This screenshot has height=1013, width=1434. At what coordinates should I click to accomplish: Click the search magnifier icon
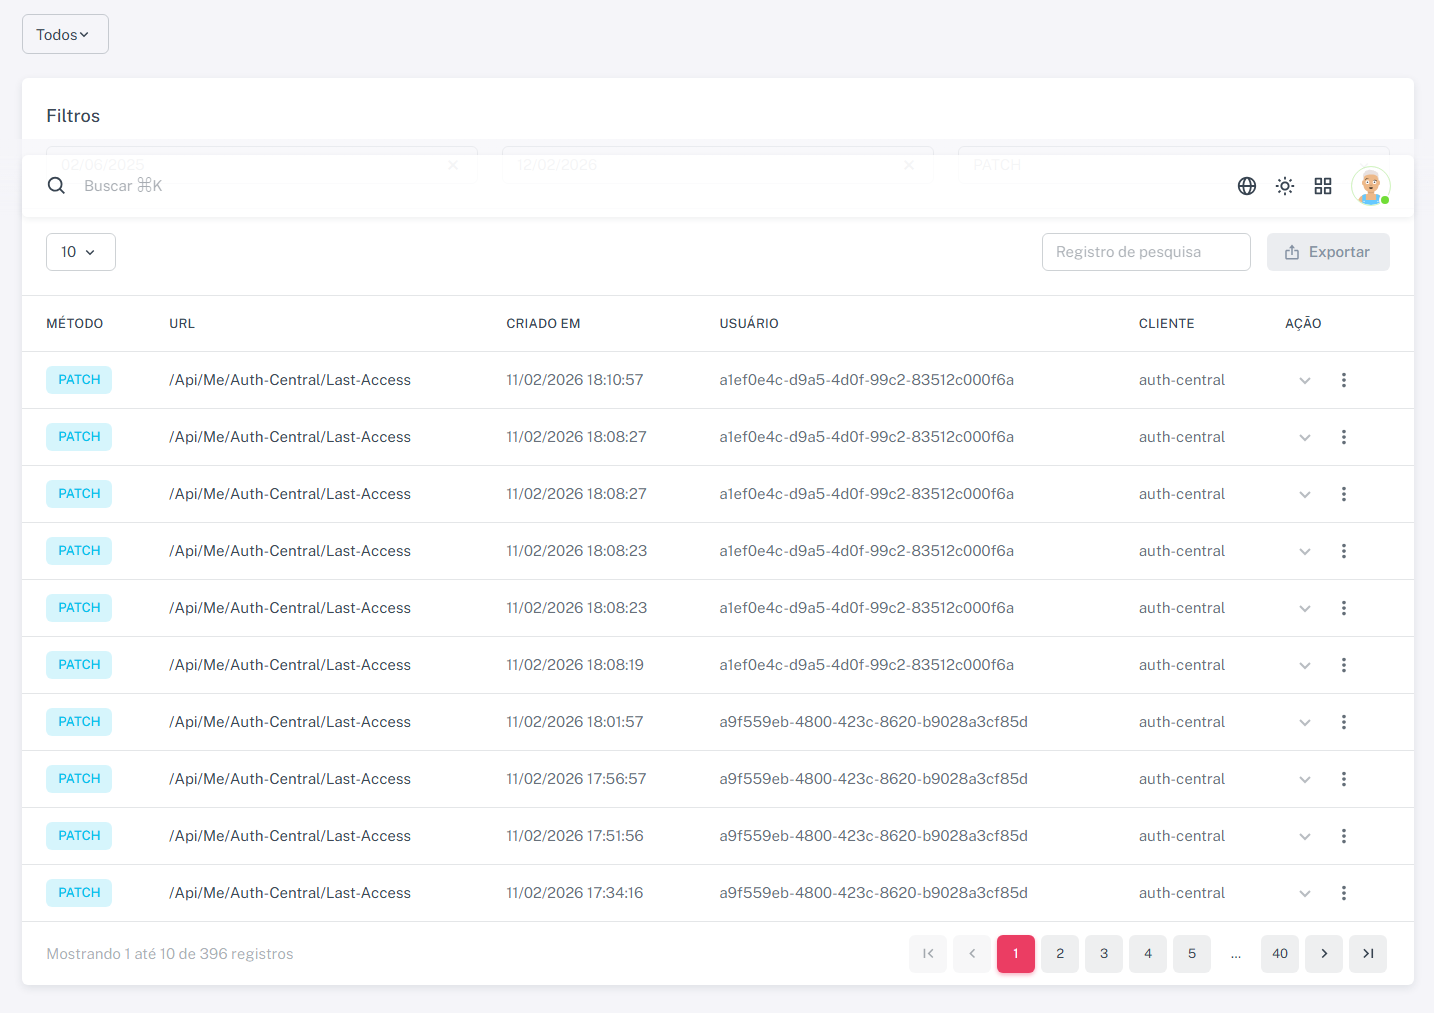pos(56,186)
